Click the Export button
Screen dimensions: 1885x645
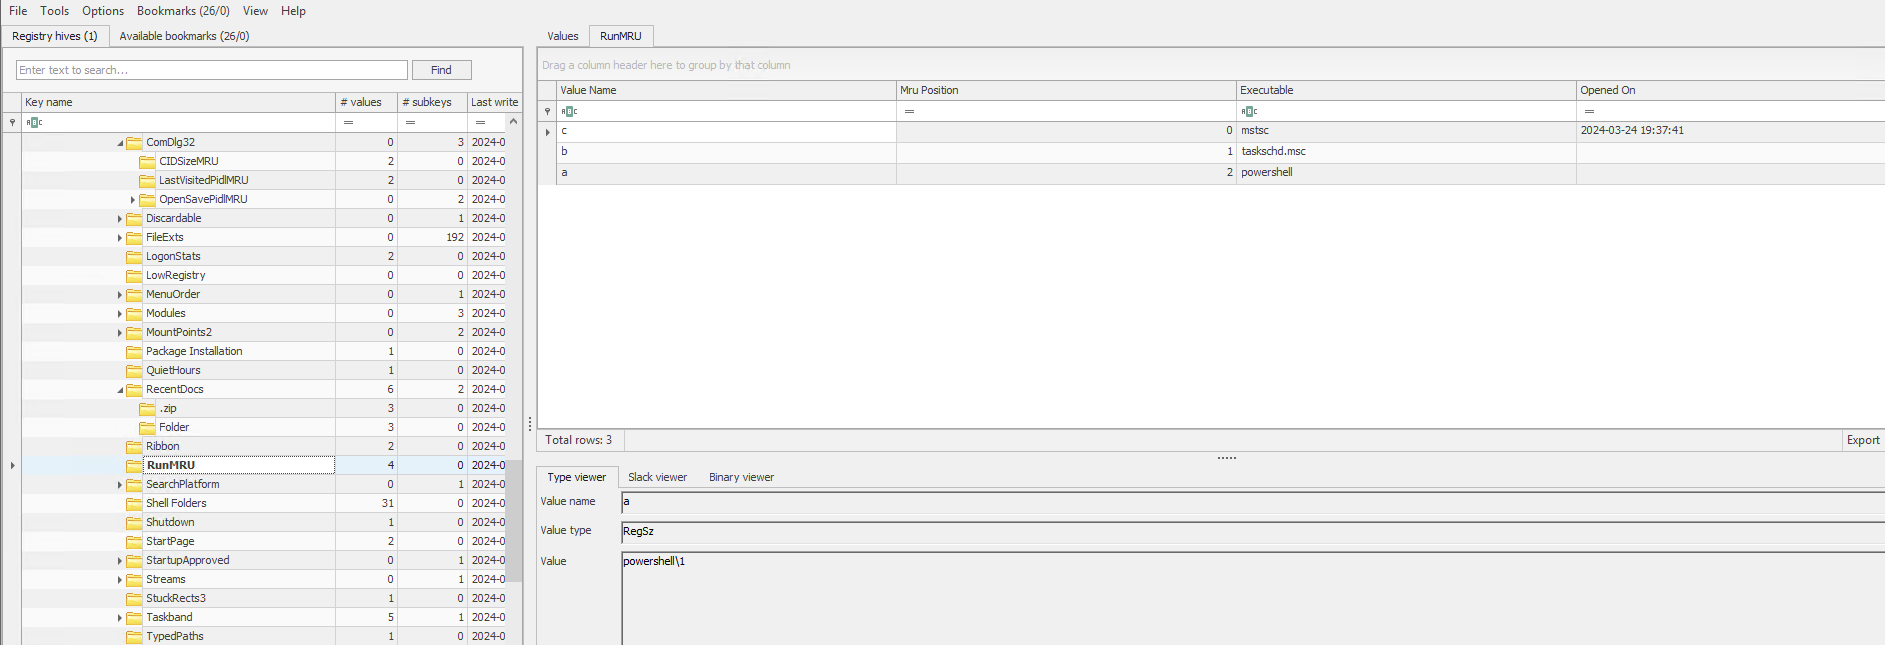[1862, 440]
